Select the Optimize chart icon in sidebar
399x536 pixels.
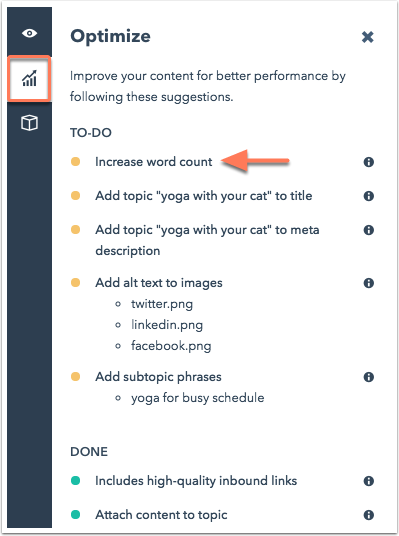click(29, 79)
